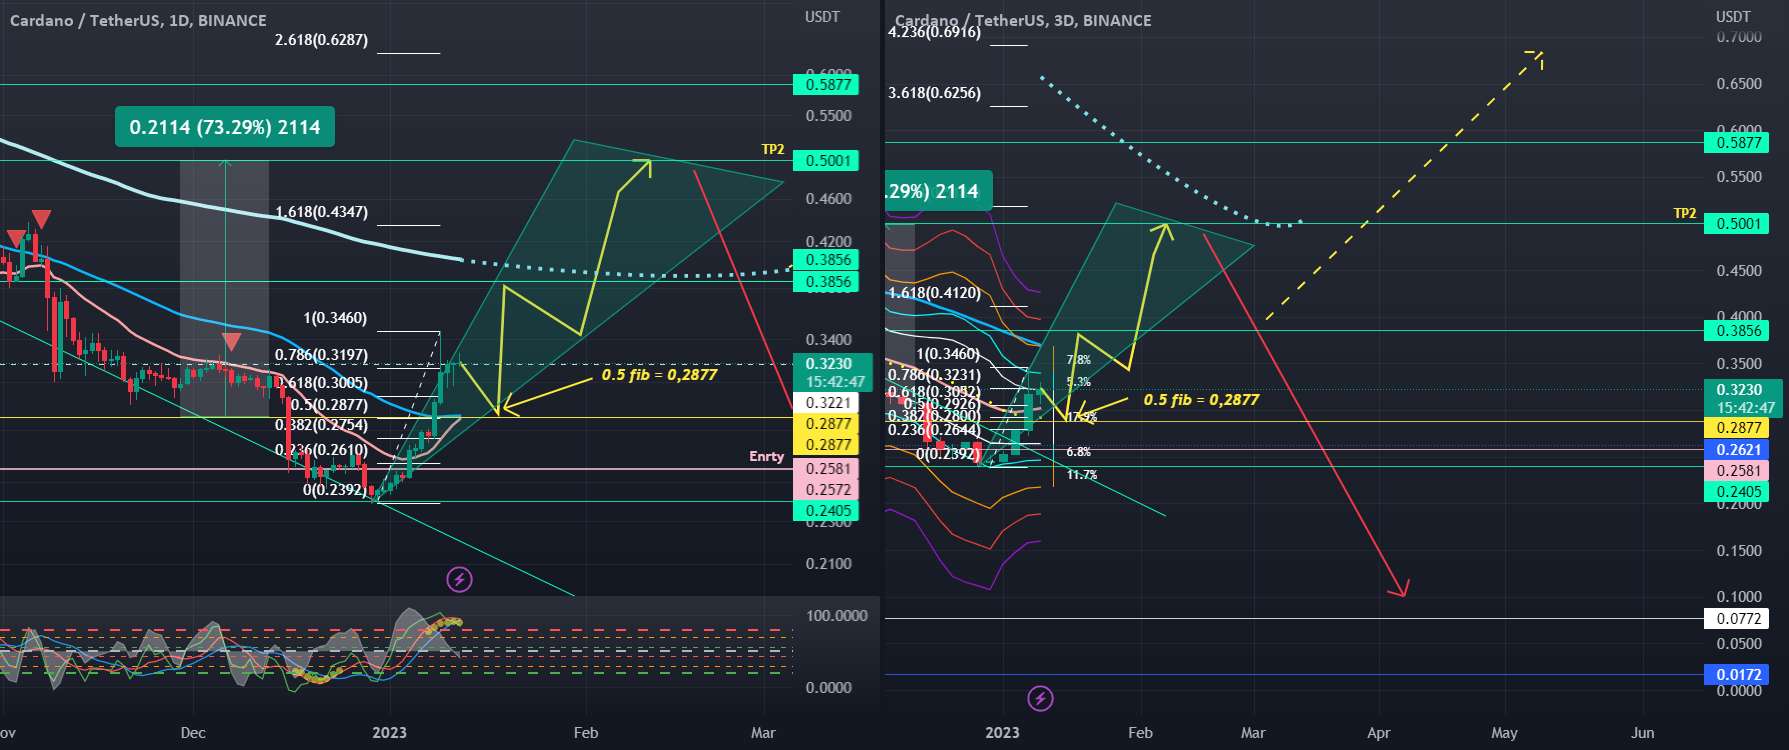Select the green 0.2114 (73.29%) 2114 measurement label
Viewport: 1789px width, 750px height.
click(225, 127)
